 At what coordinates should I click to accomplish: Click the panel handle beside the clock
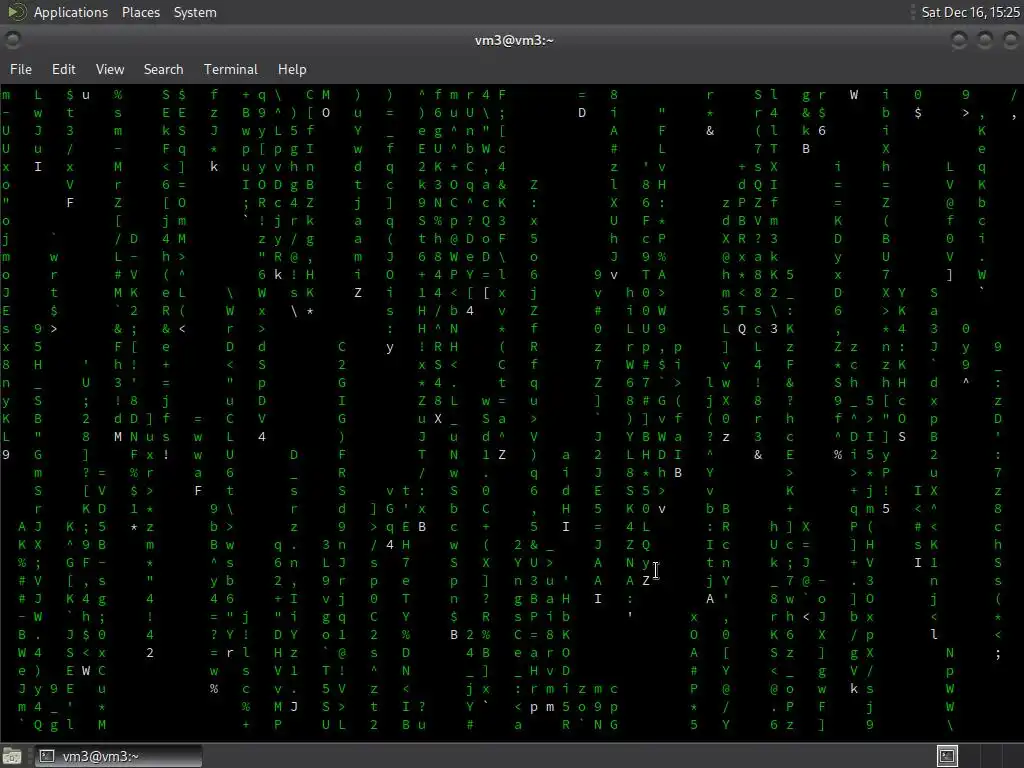click(914, 12)
